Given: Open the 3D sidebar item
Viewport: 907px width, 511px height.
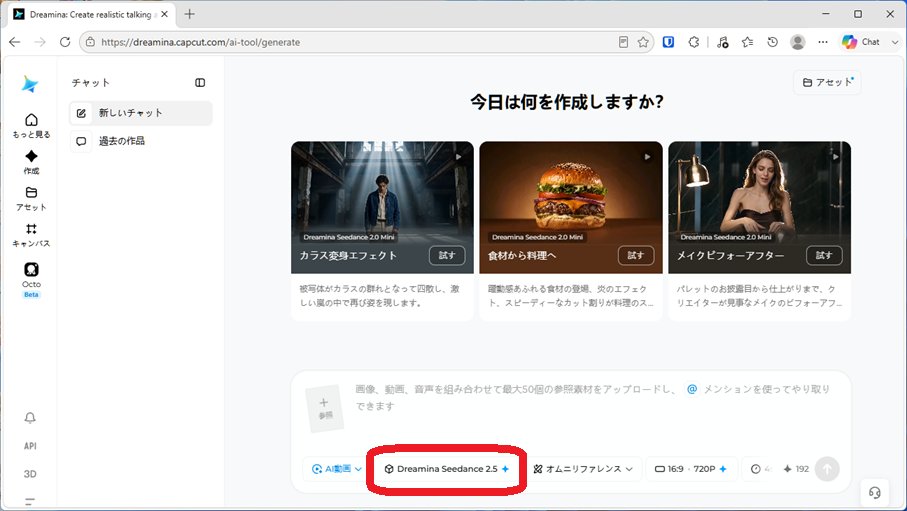Looking at the screenshot, I should (30, 474).
